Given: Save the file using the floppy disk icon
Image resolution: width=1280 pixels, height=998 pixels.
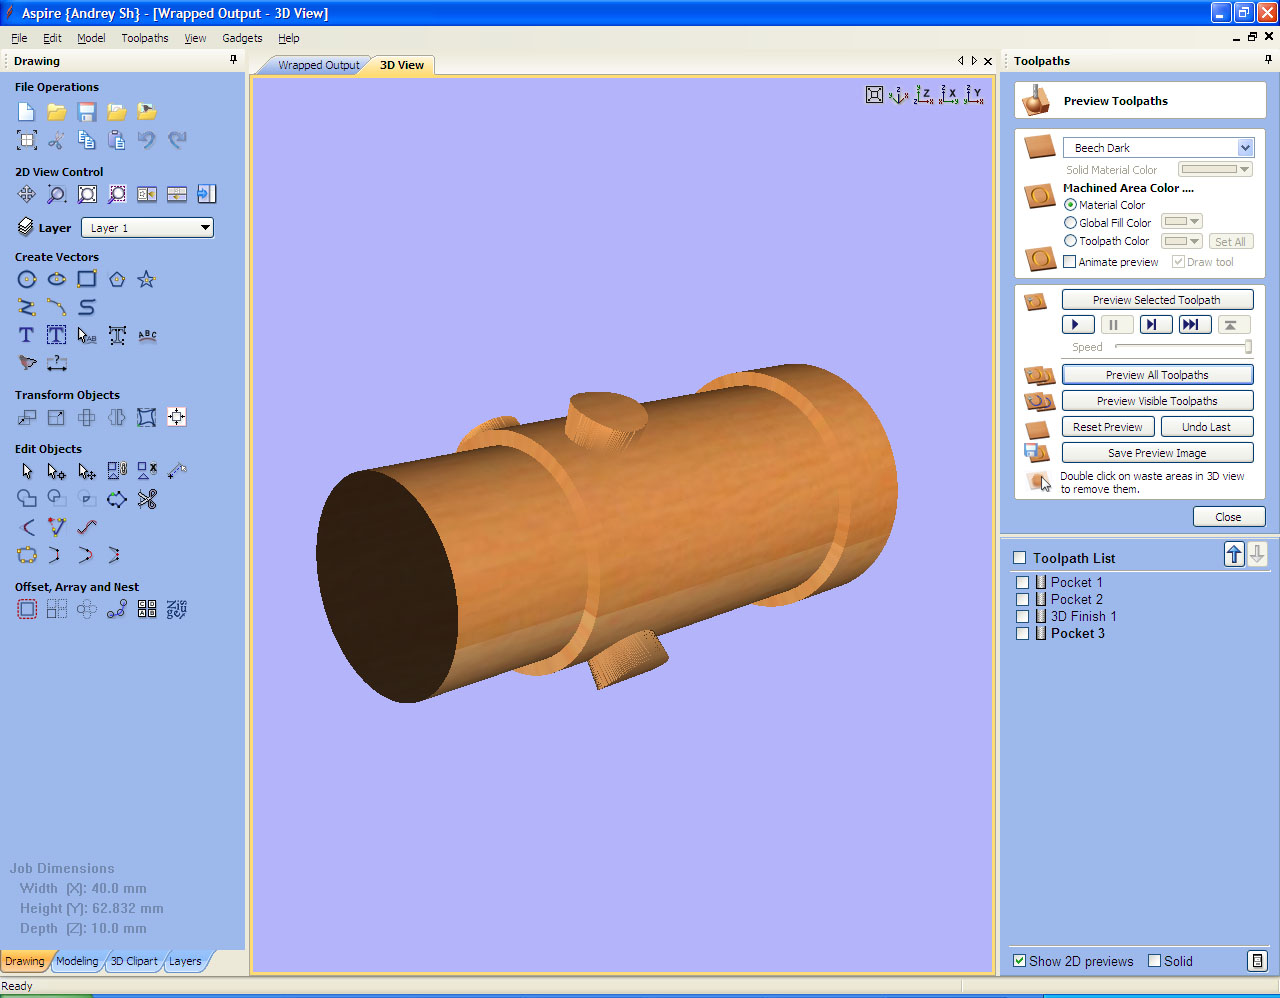Looking at the screenshot, I should [87, 112].
